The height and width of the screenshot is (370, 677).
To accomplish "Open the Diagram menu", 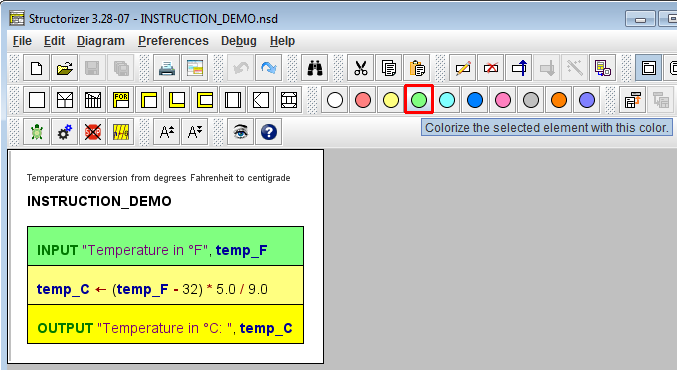I will (x=101, y=41).
